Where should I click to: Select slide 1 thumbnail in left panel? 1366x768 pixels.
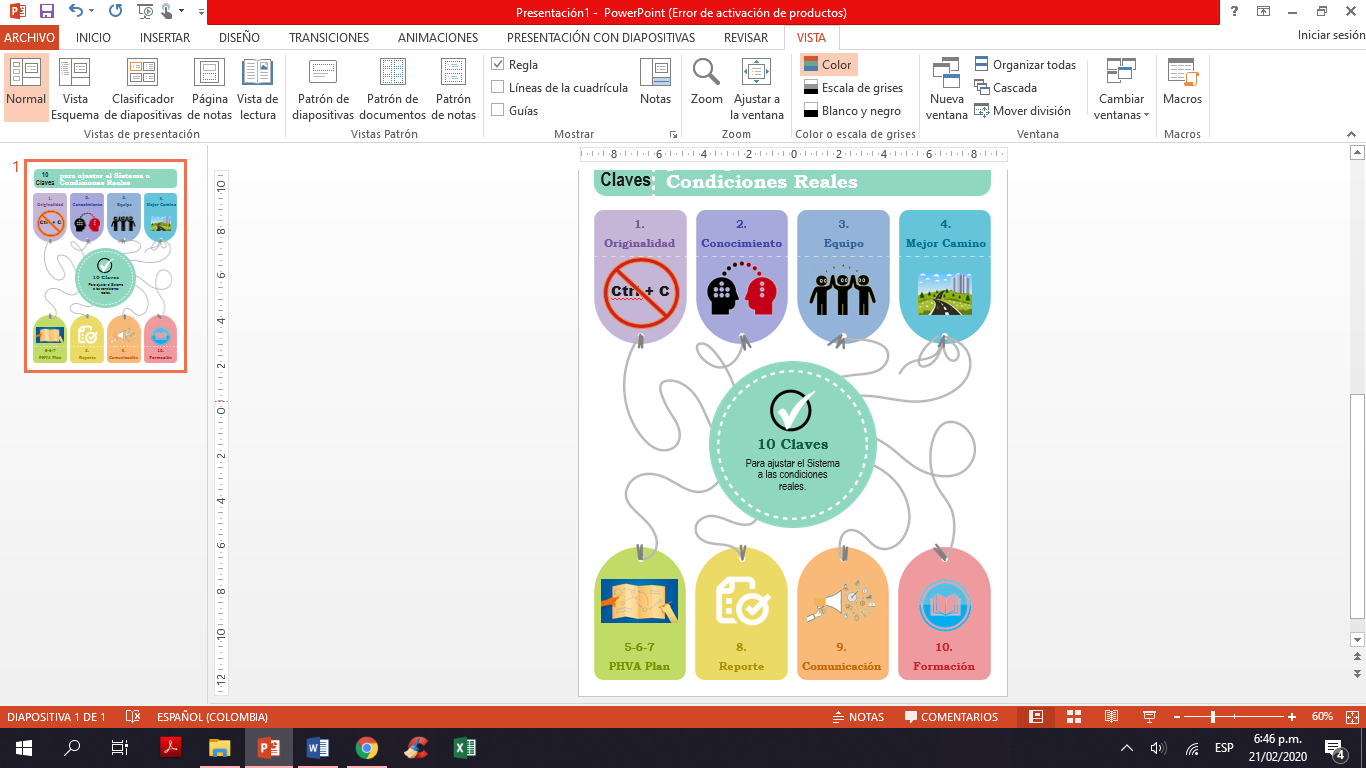(105, 266)
